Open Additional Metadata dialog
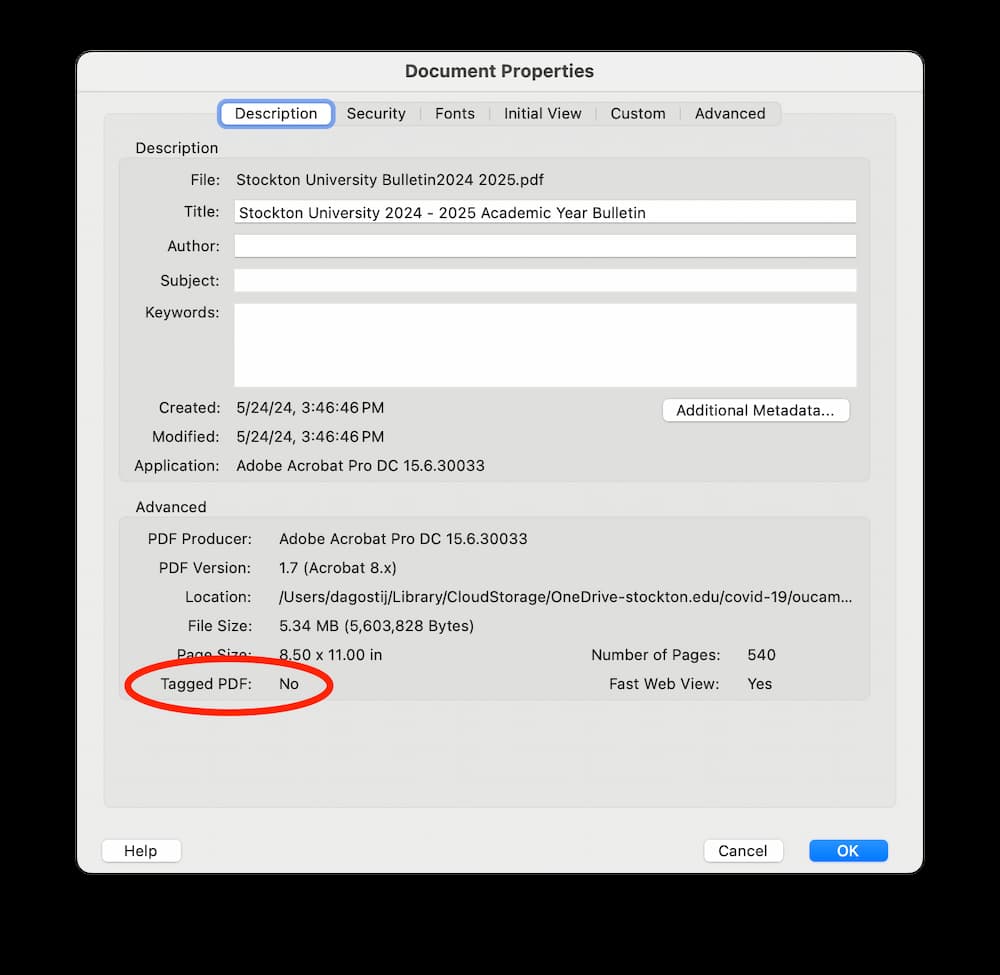The width and height of the screenshot is (1000, 975). point(756,410)
